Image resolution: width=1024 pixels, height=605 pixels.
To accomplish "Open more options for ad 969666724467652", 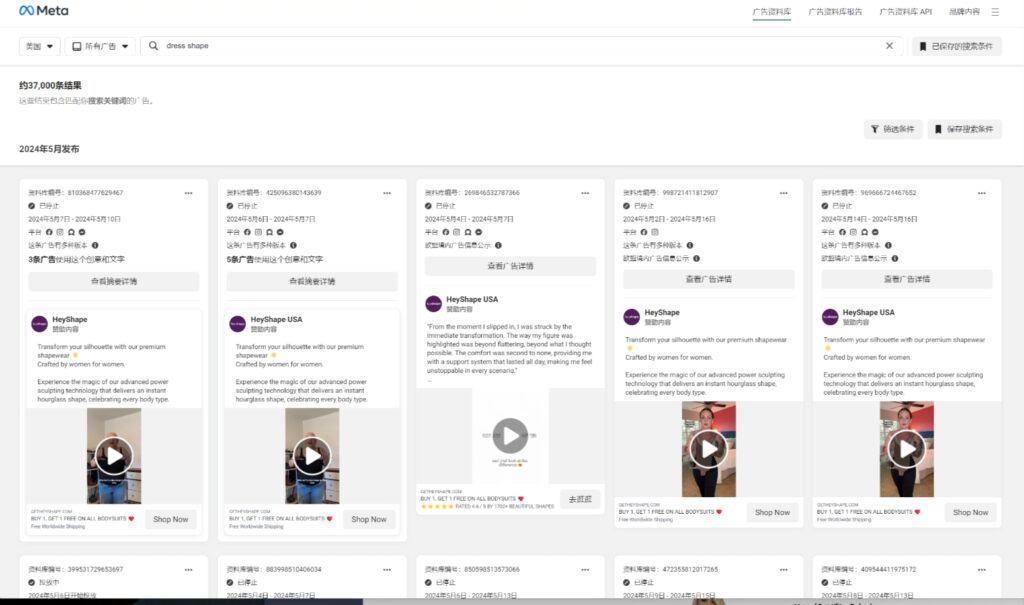I will (982, 193).
